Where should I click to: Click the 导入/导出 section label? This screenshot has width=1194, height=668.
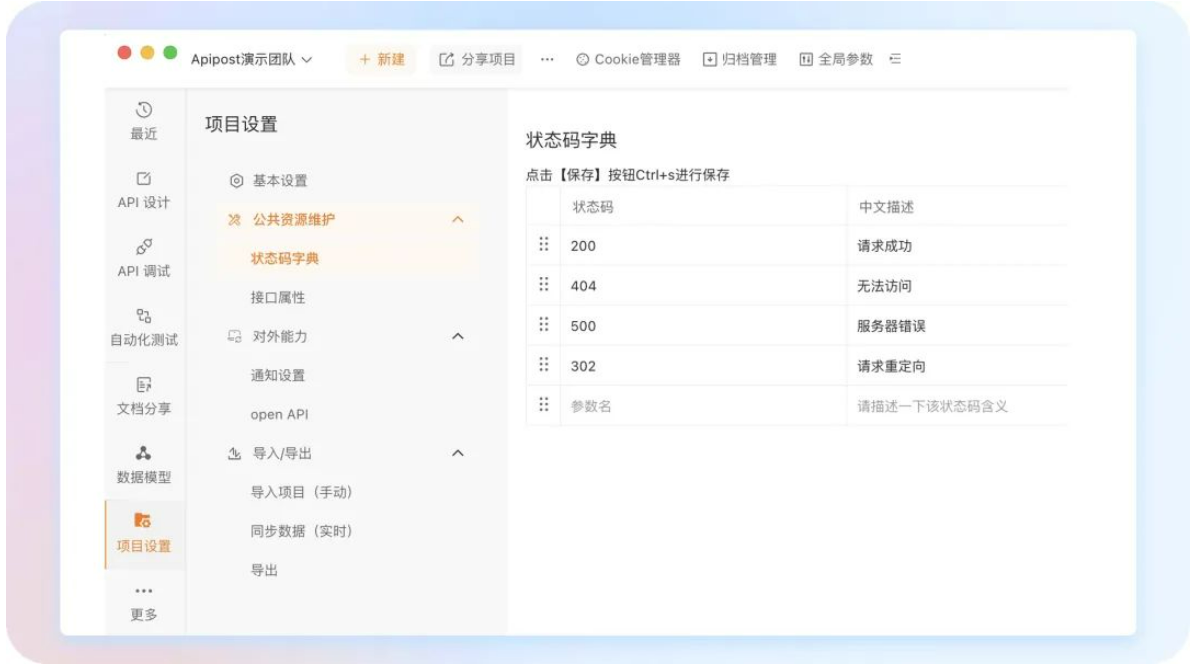pos(282,453)
